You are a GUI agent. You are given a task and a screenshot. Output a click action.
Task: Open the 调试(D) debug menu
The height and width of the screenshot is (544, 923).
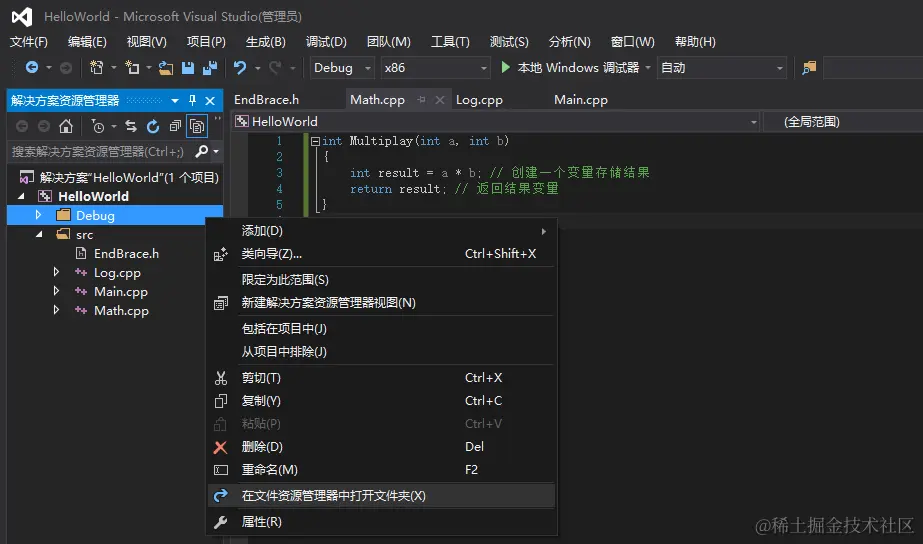coord(326,42)
